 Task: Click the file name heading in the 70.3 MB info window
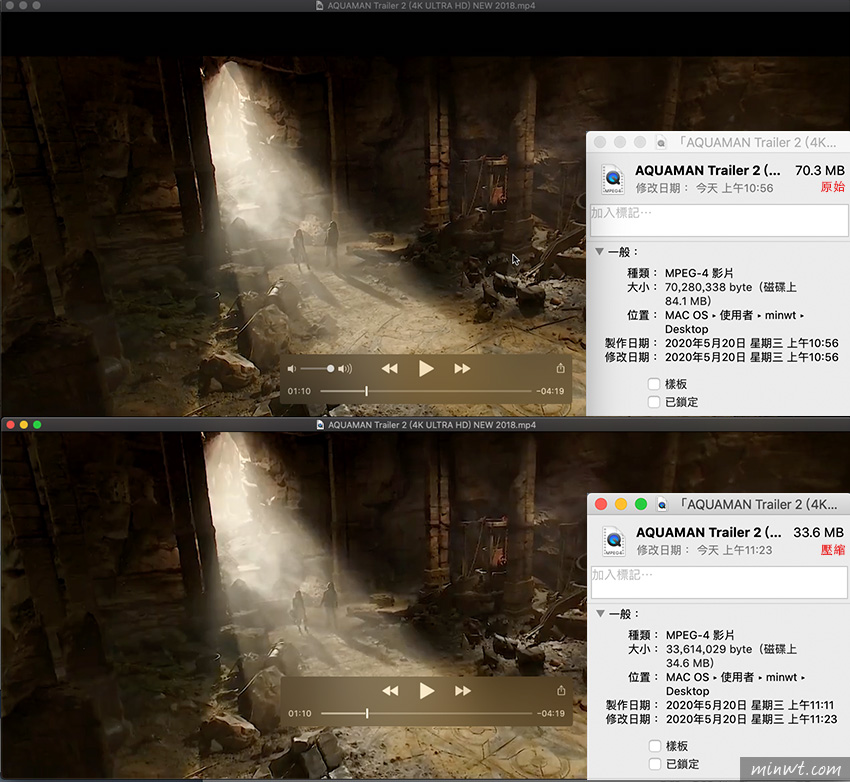(708, 170)
